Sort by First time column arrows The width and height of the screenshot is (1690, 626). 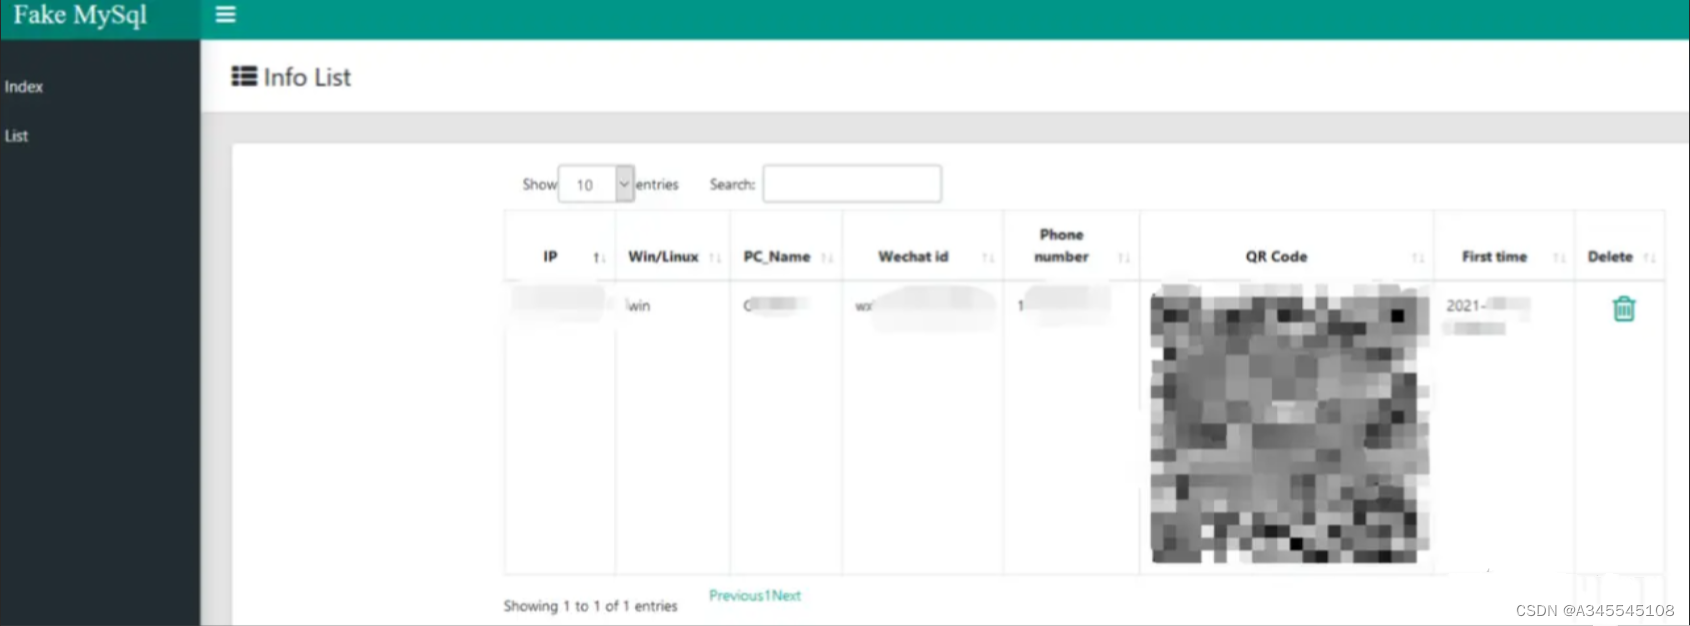coord(1559,258)
